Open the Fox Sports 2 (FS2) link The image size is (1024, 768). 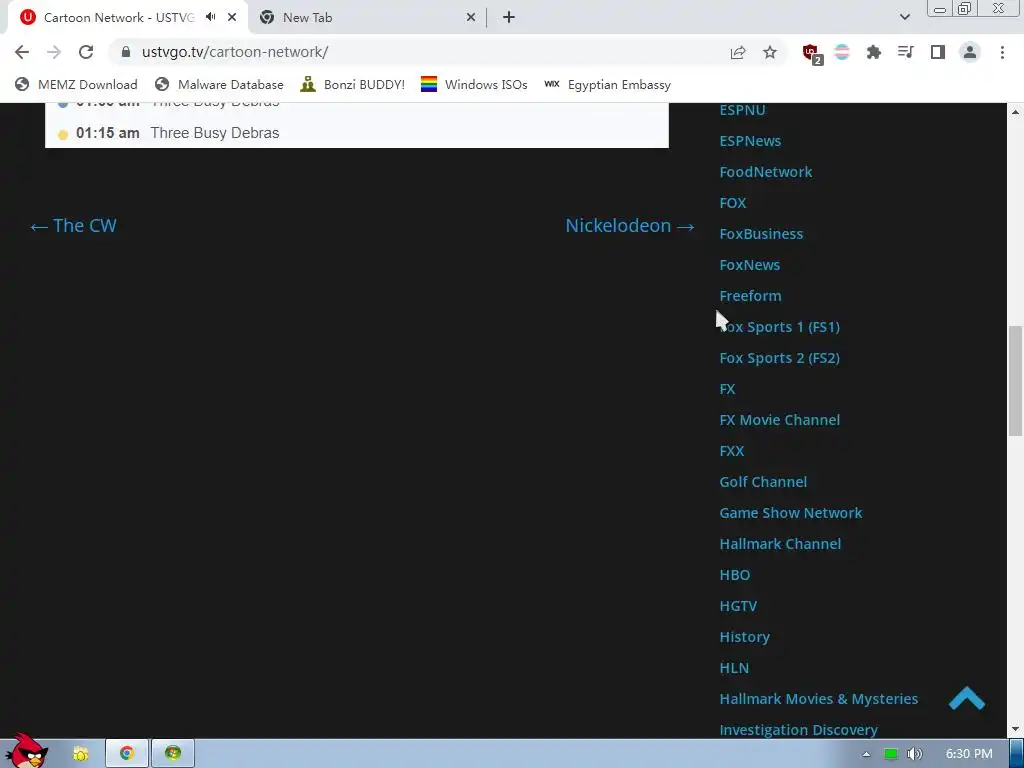779,358
